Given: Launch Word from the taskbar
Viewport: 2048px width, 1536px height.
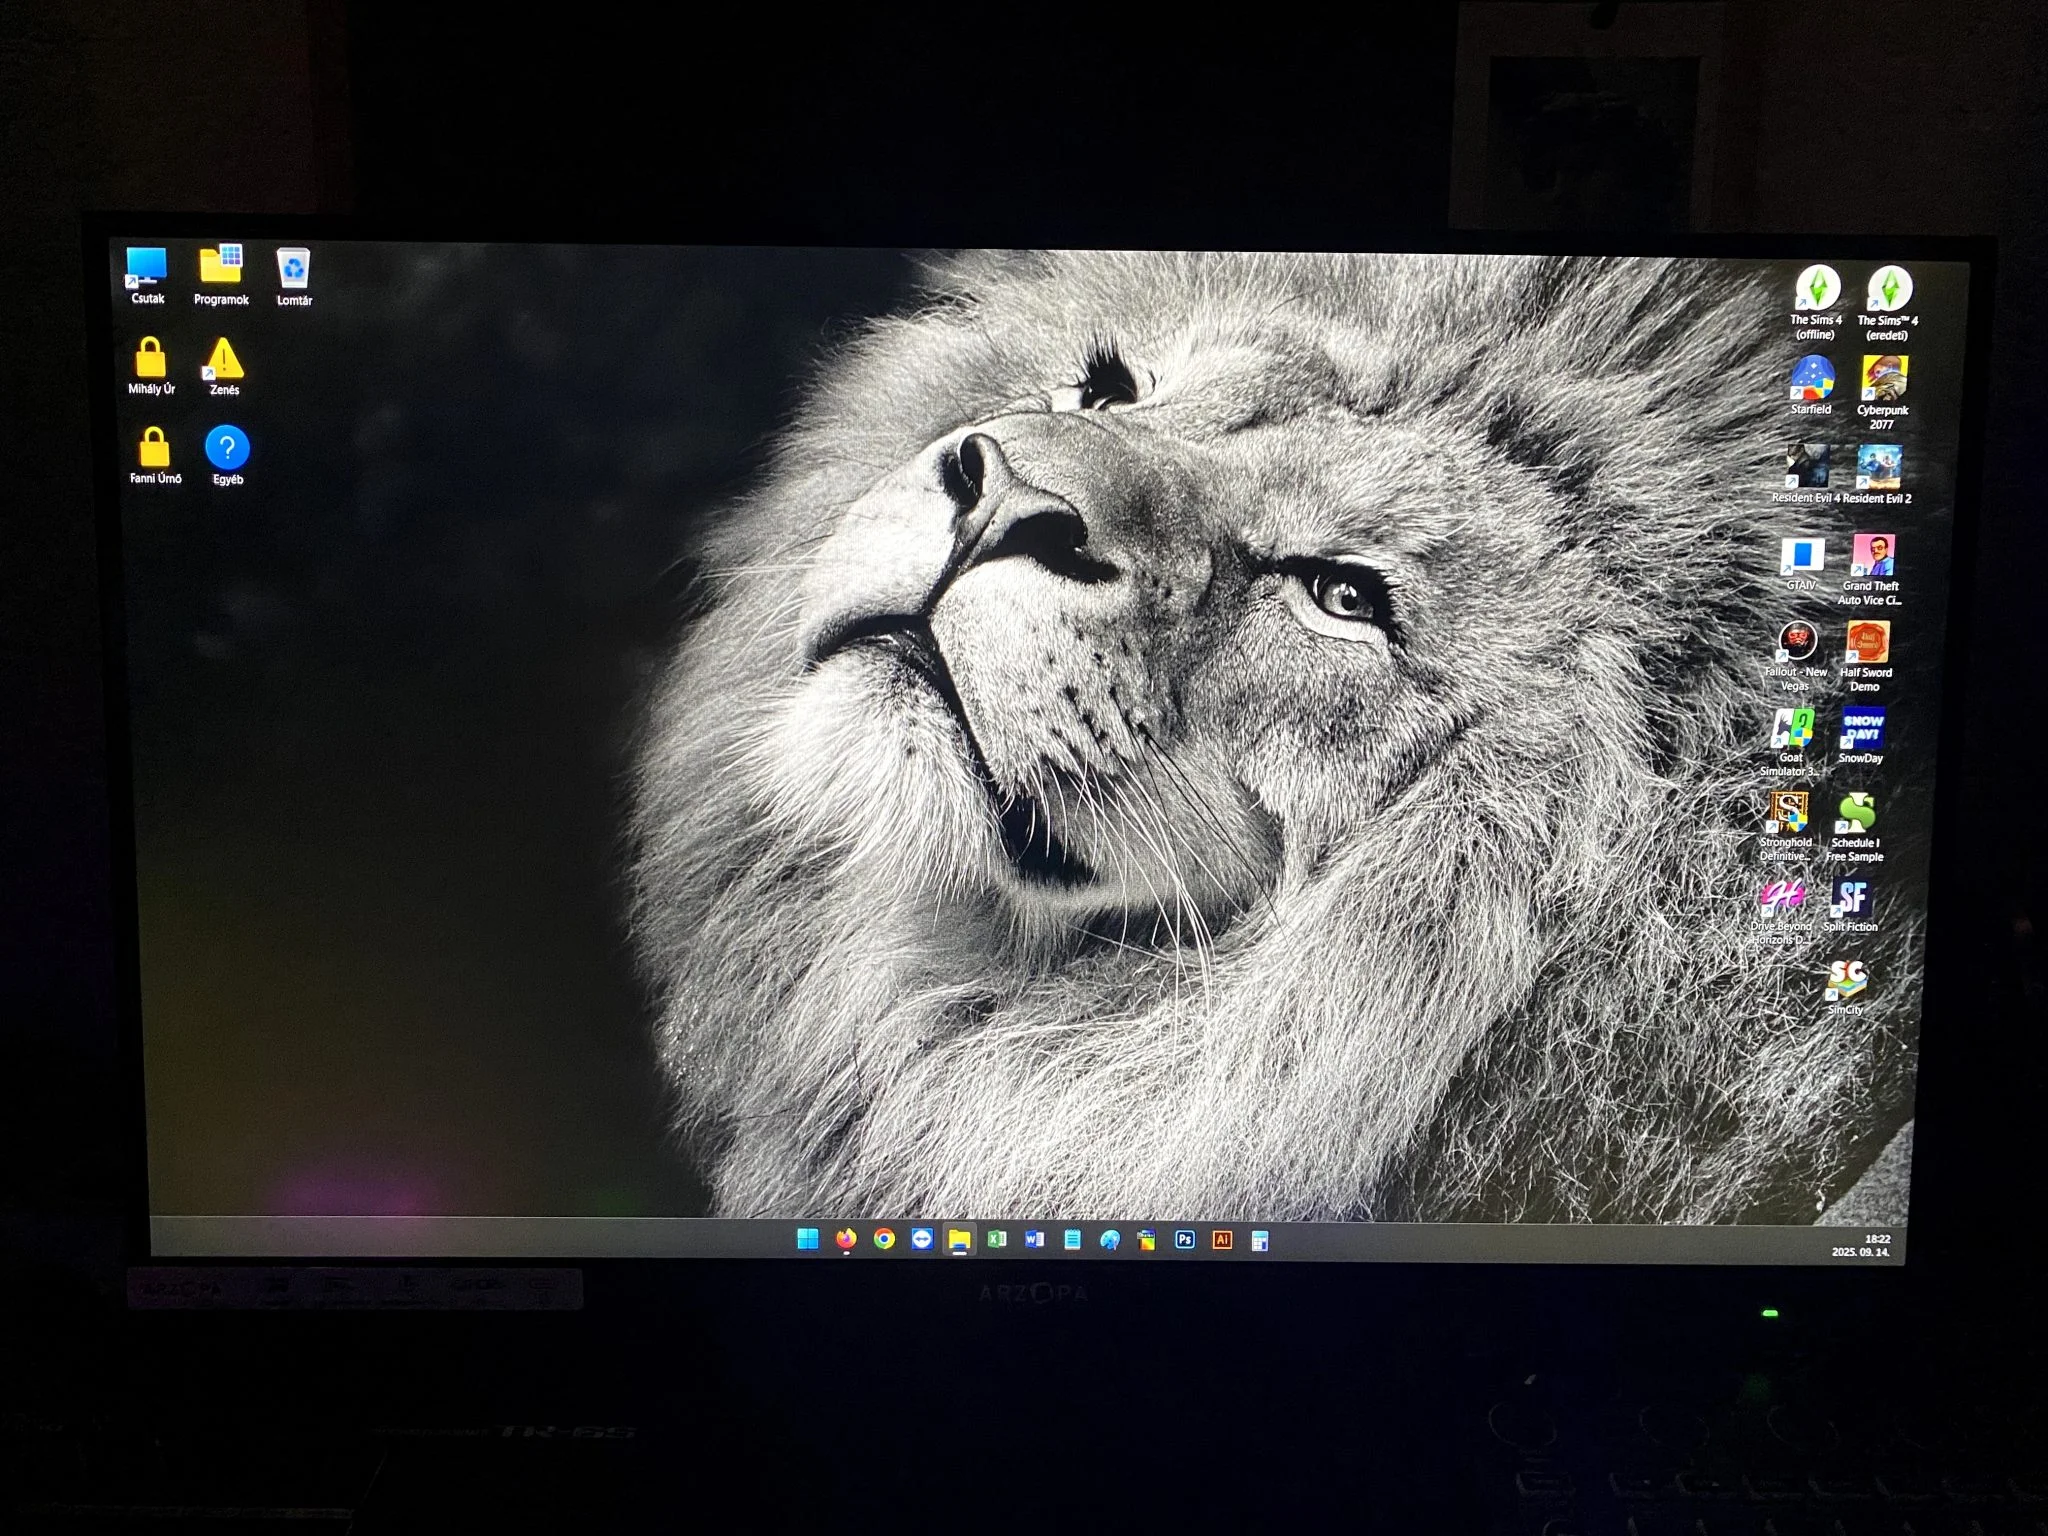Looking at the screenshot, I should [1034, 1239].
